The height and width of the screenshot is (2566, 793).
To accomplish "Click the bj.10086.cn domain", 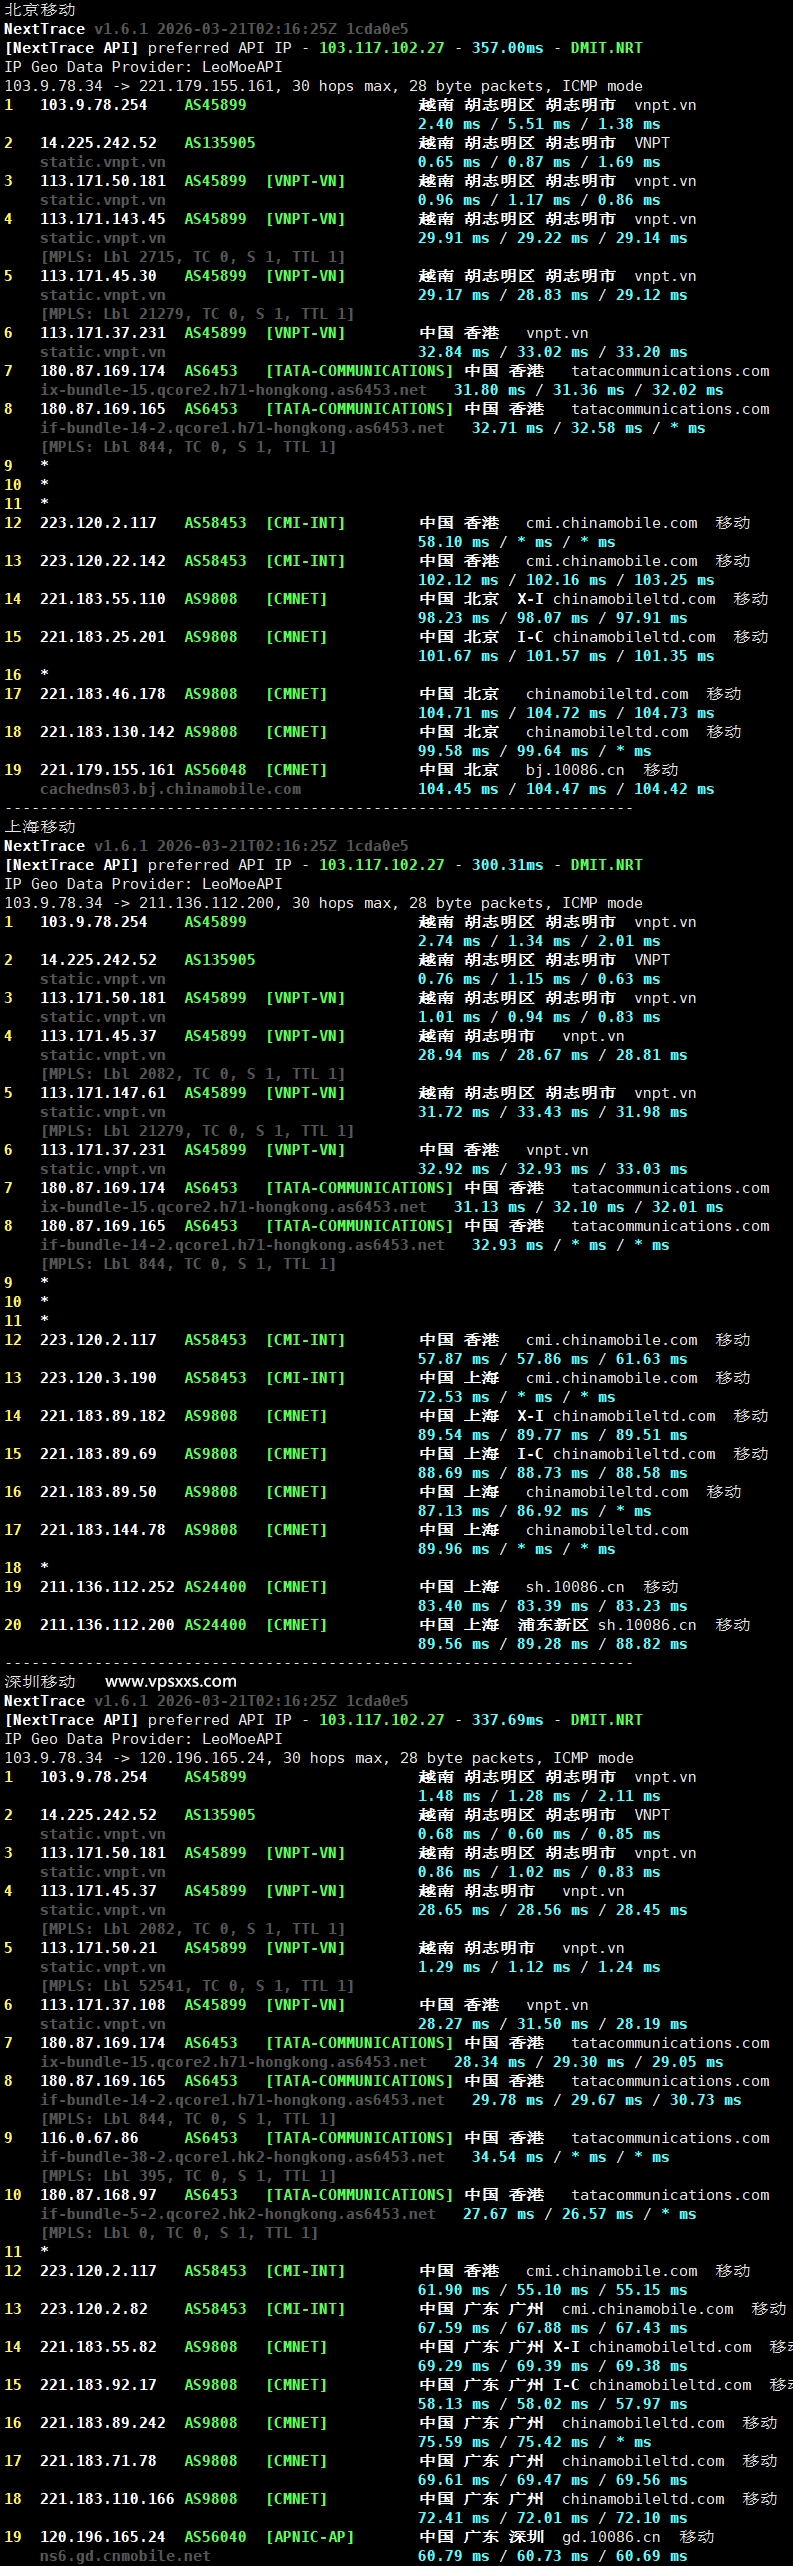I will click(575, 770).
